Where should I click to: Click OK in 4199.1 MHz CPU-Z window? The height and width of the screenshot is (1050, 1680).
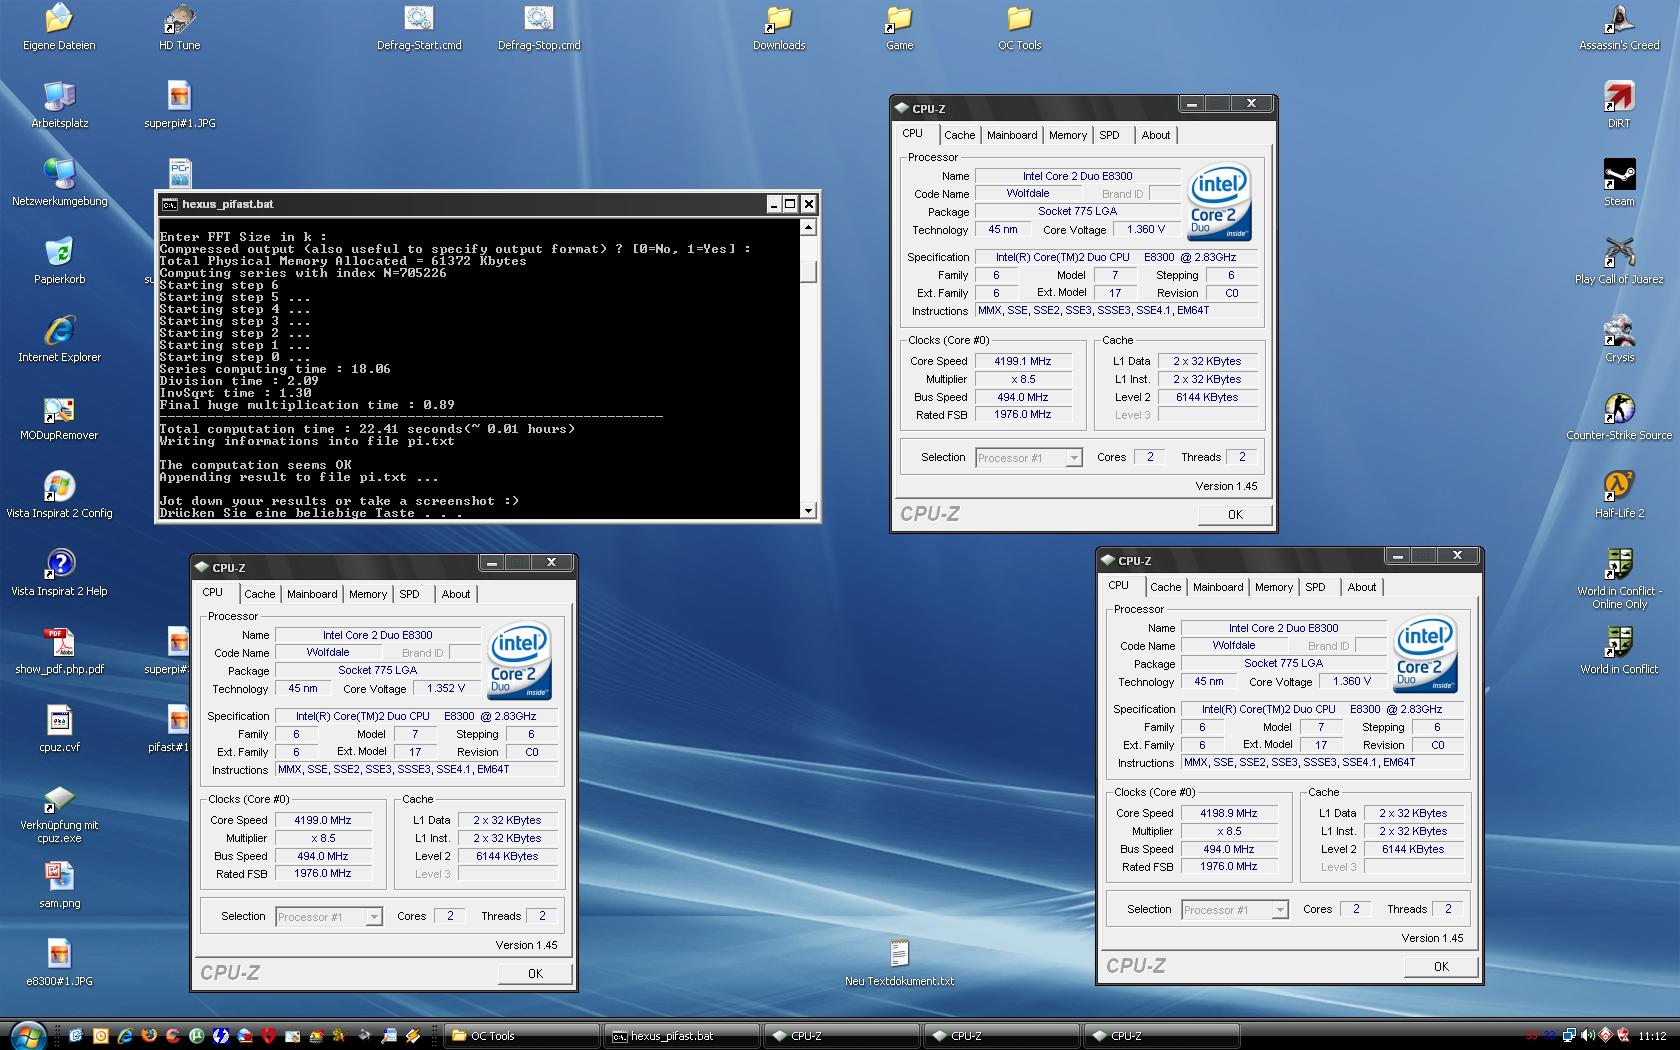1235,514
